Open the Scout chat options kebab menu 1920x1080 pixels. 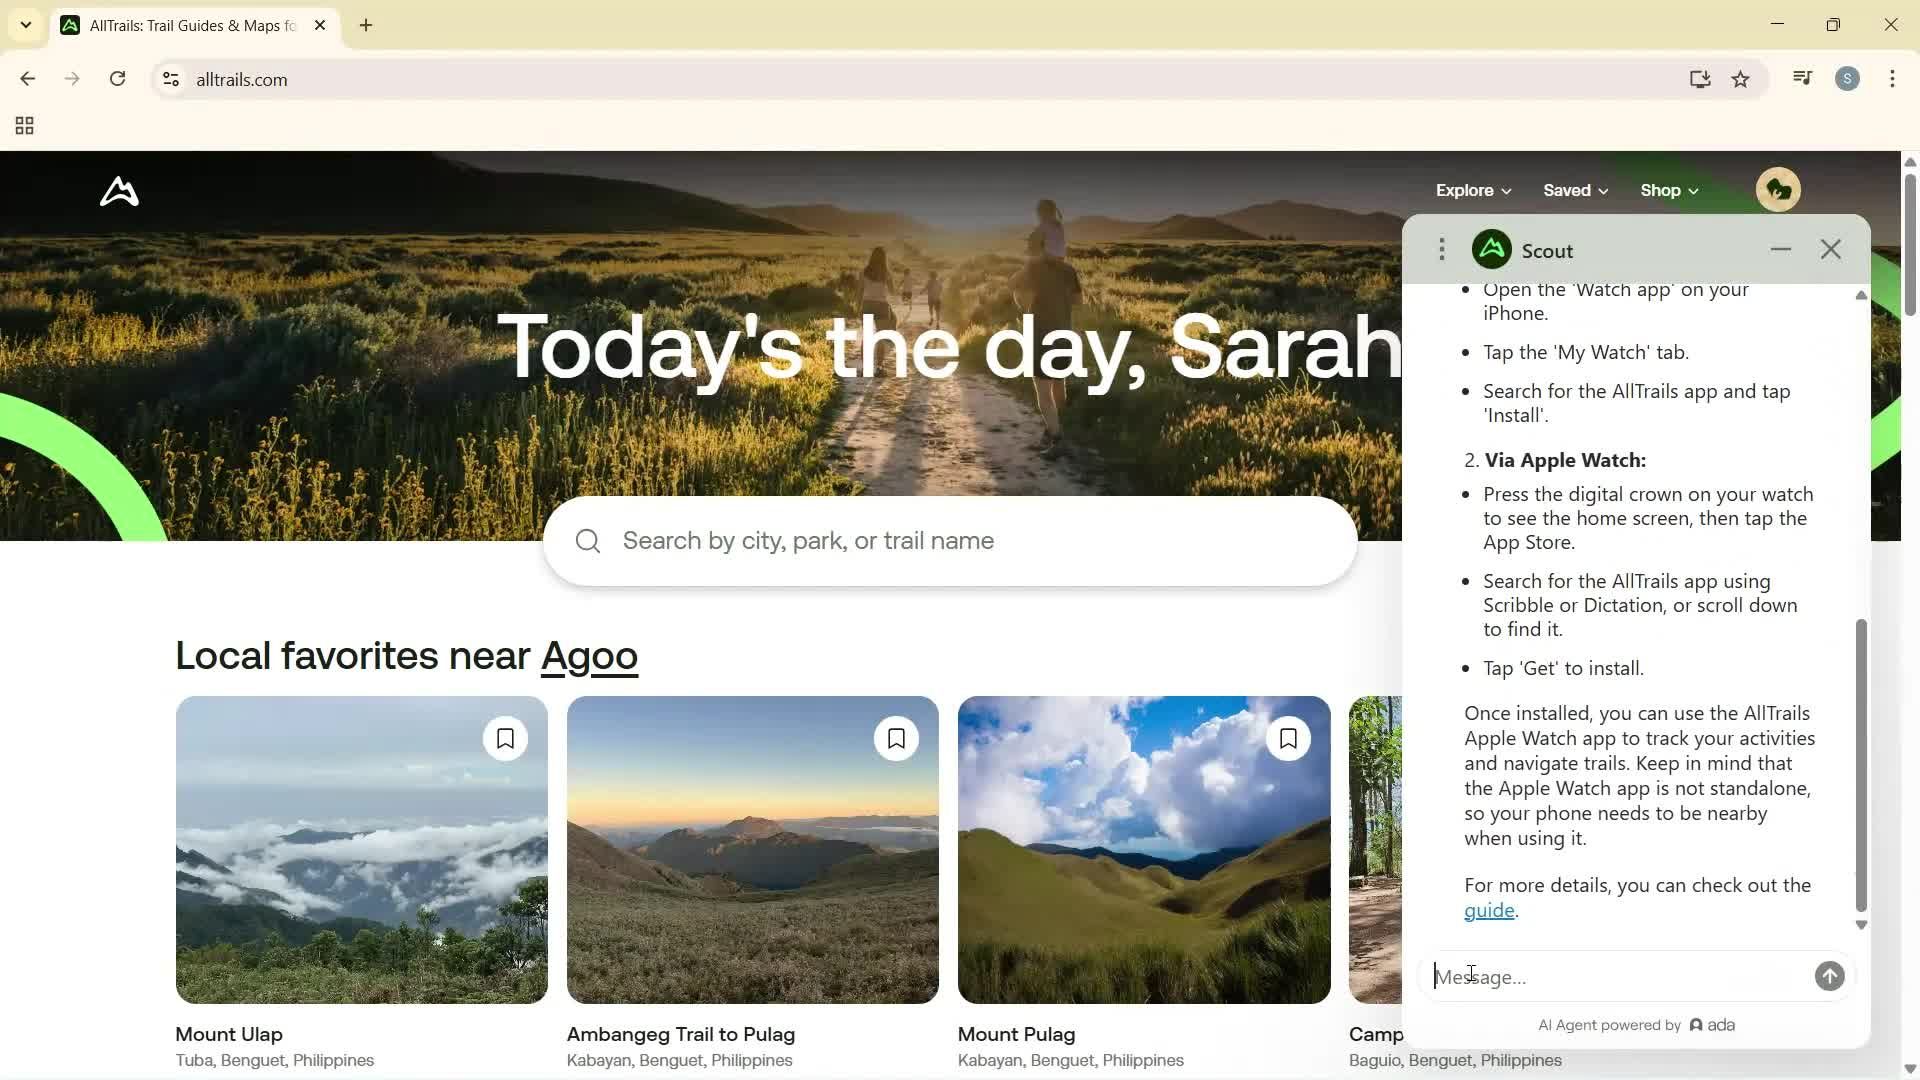point(1441,249)
